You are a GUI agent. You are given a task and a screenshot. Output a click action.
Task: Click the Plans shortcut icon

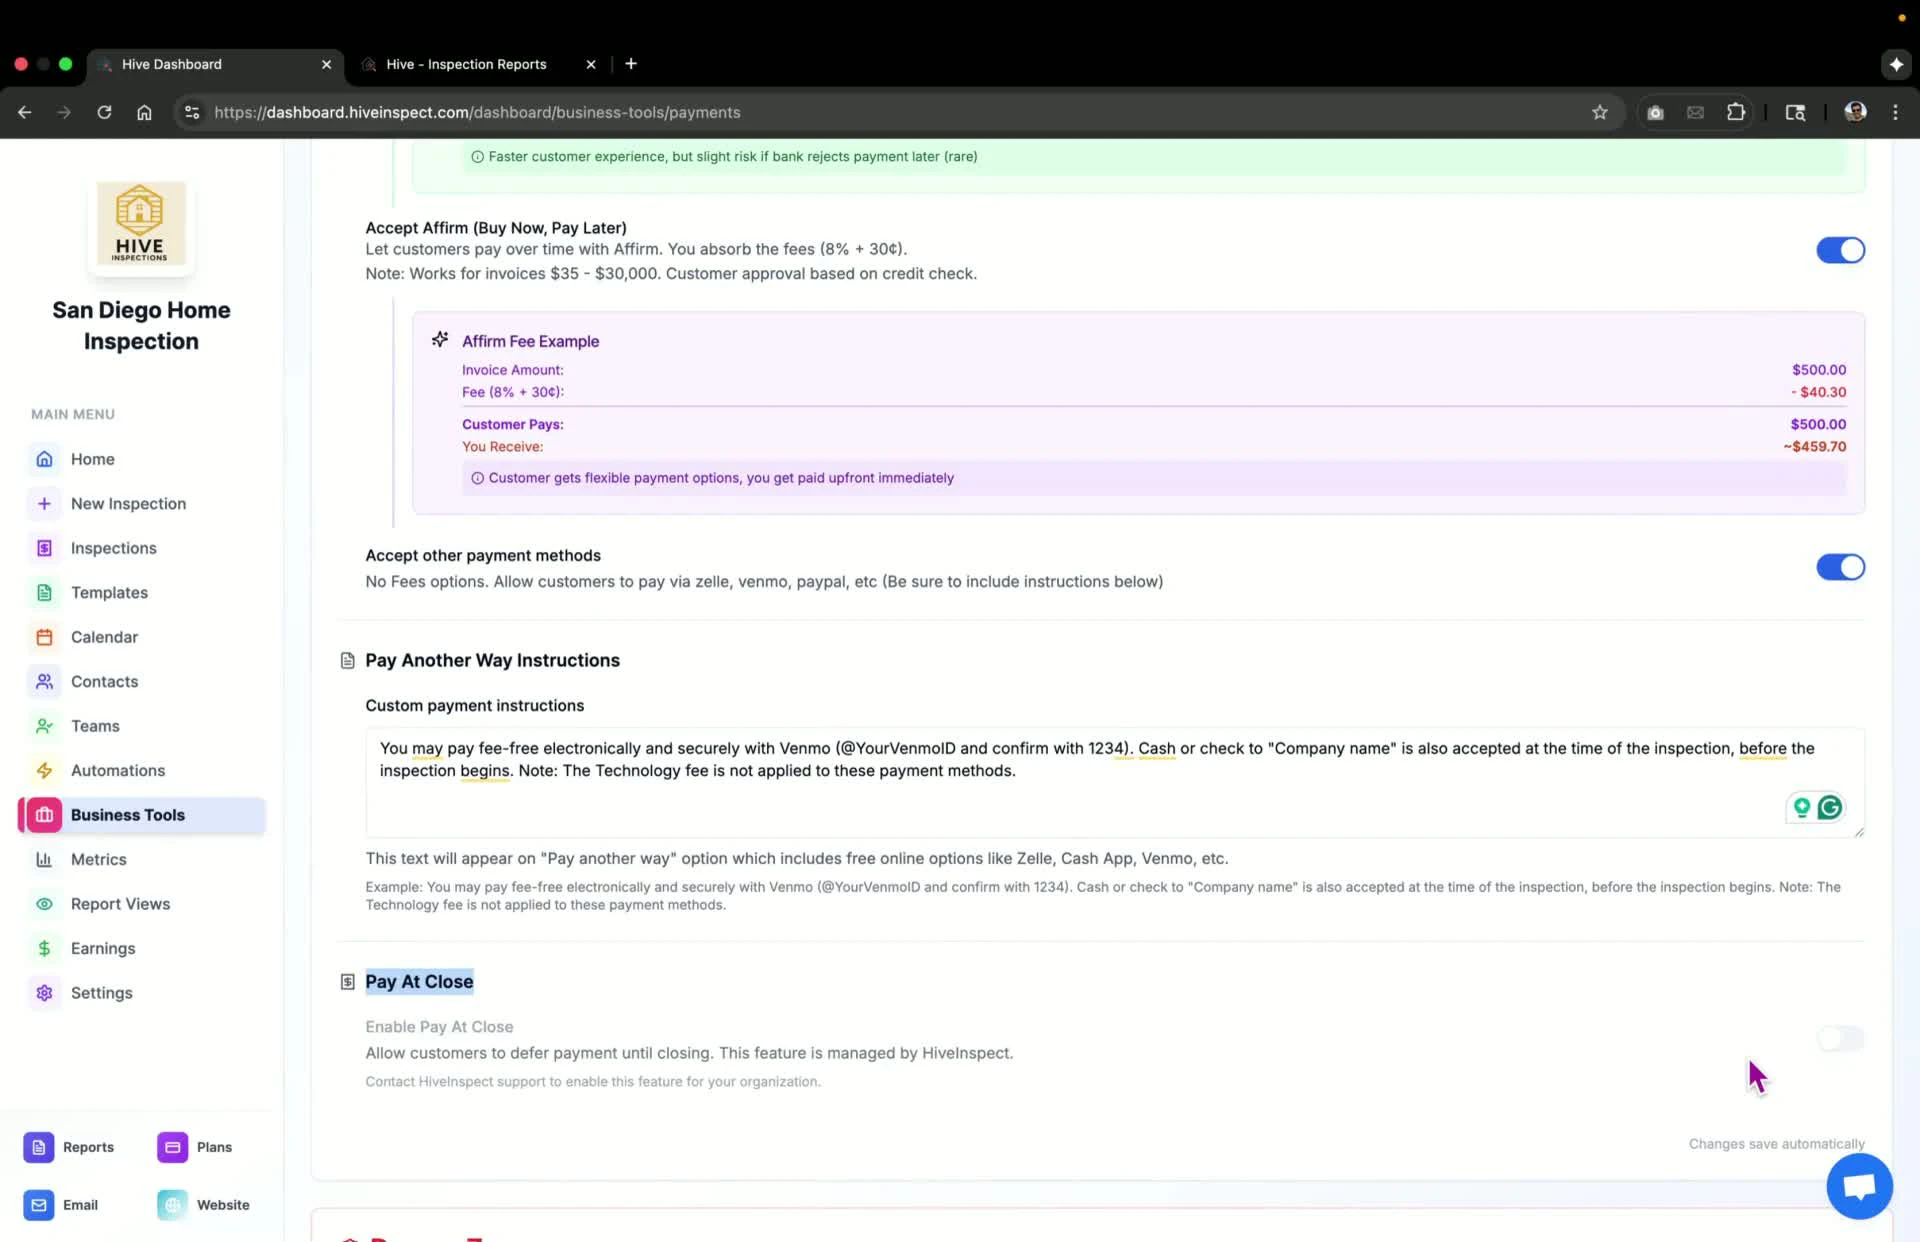[x=172, y=1147]
